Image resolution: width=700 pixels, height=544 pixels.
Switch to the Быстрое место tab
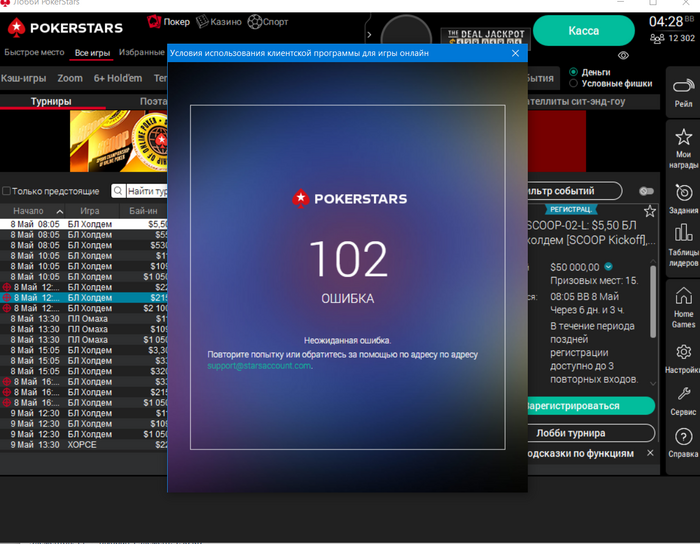[34, 52]
